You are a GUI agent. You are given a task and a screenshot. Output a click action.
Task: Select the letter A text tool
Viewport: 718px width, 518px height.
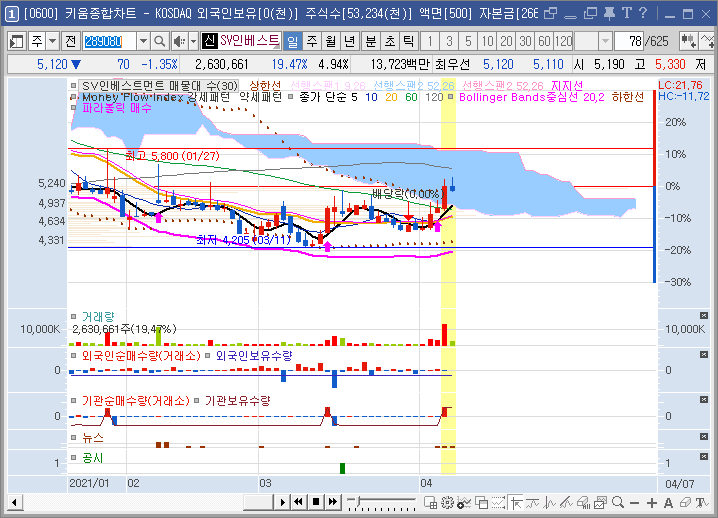tap(668, 503)
